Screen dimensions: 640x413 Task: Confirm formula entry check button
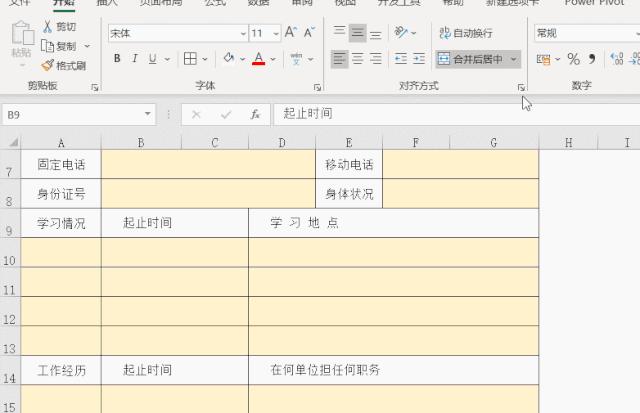226,115
